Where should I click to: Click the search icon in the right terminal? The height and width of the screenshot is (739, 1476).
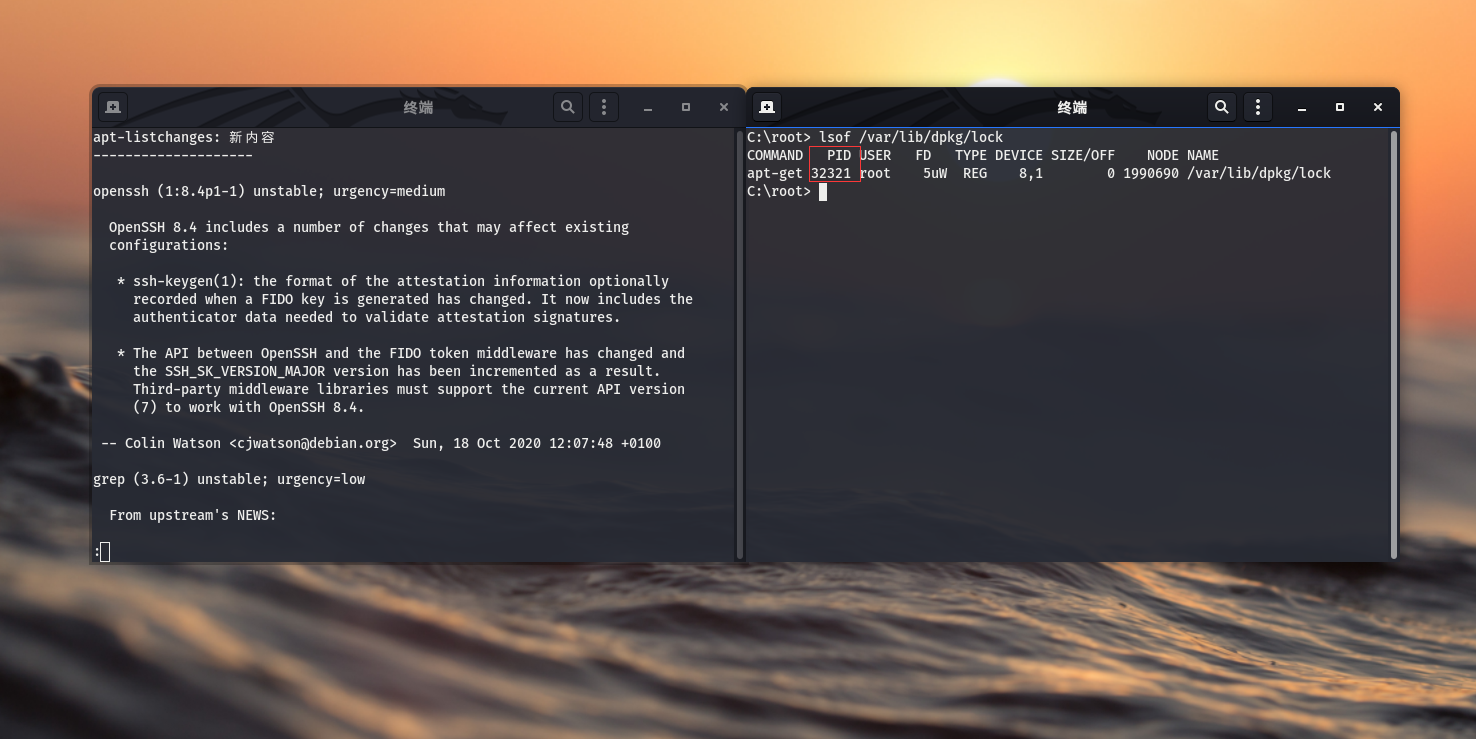click(x=1221, y=107)
